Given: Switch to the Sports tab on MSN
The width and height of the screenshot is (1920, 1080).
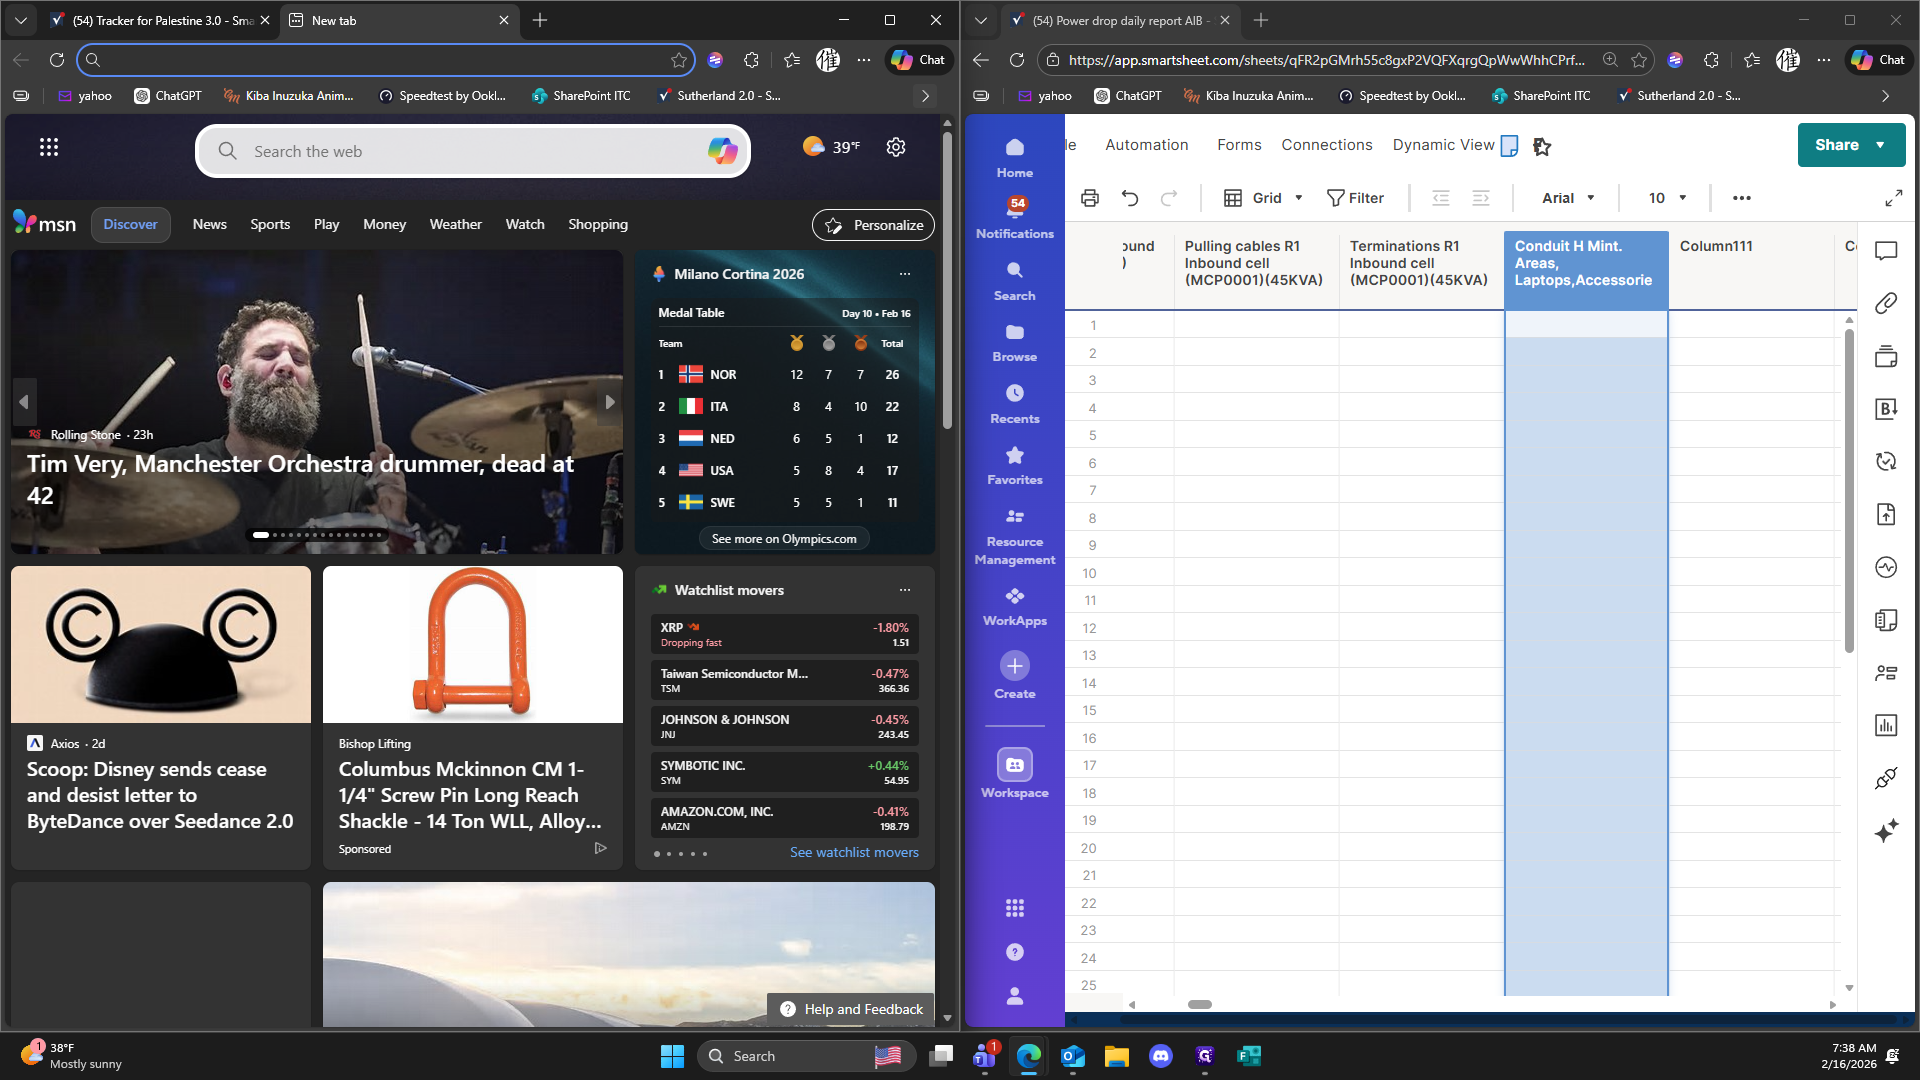Looking at the screenshot, I should (x=270, y=224).
